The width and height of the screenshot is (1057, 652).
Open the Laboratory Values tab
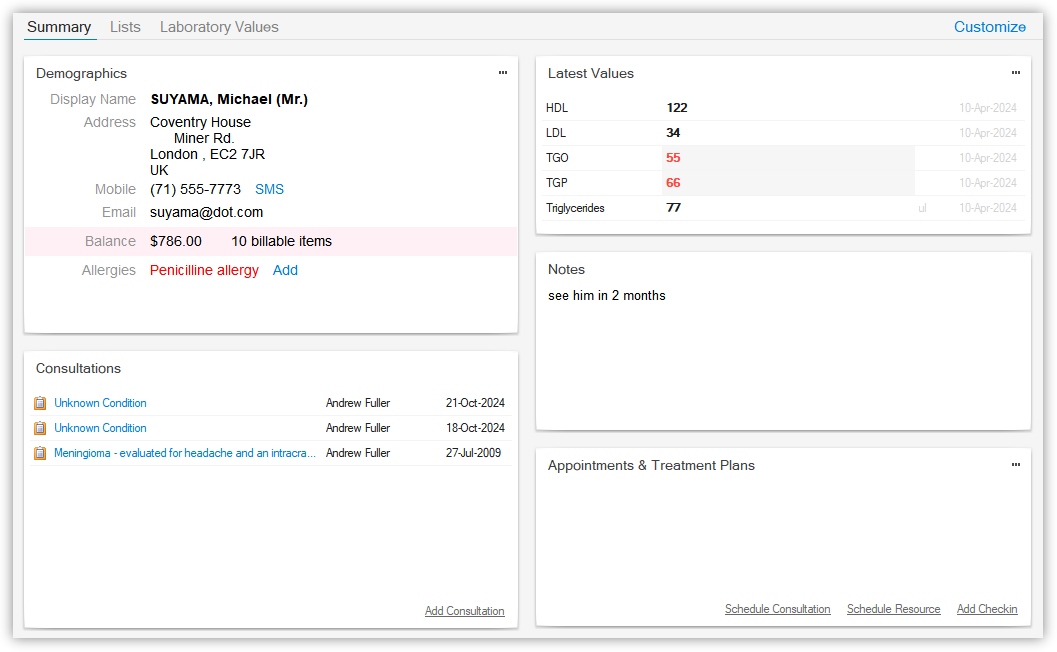[x=218, y=27]
